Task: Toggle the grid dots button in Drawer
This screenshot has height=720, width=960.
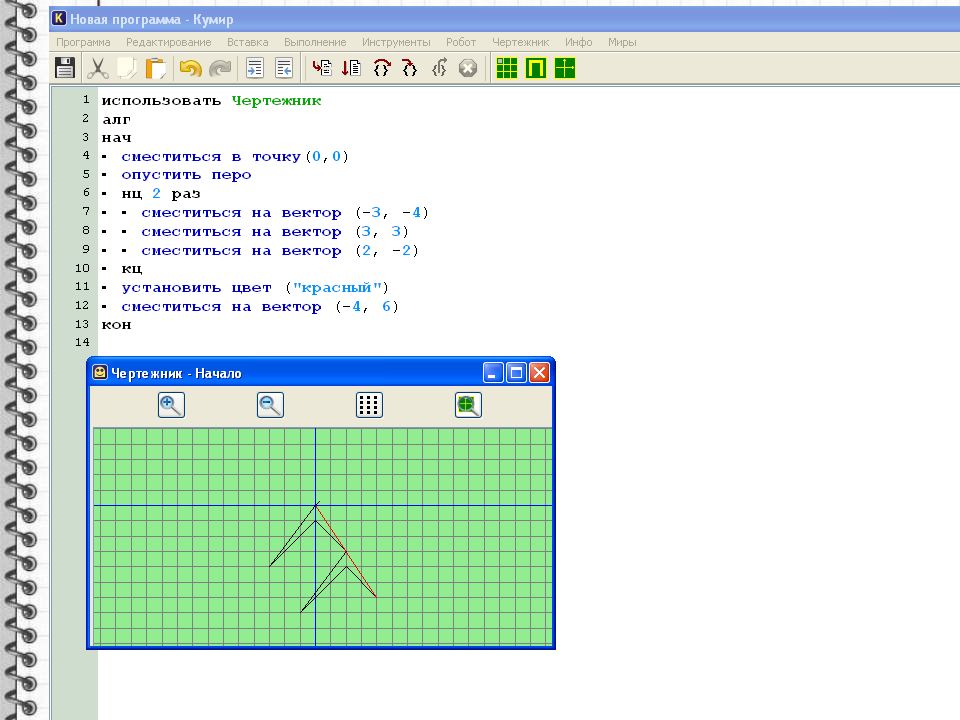Action: pyautogui.click(x=369, y=405)
